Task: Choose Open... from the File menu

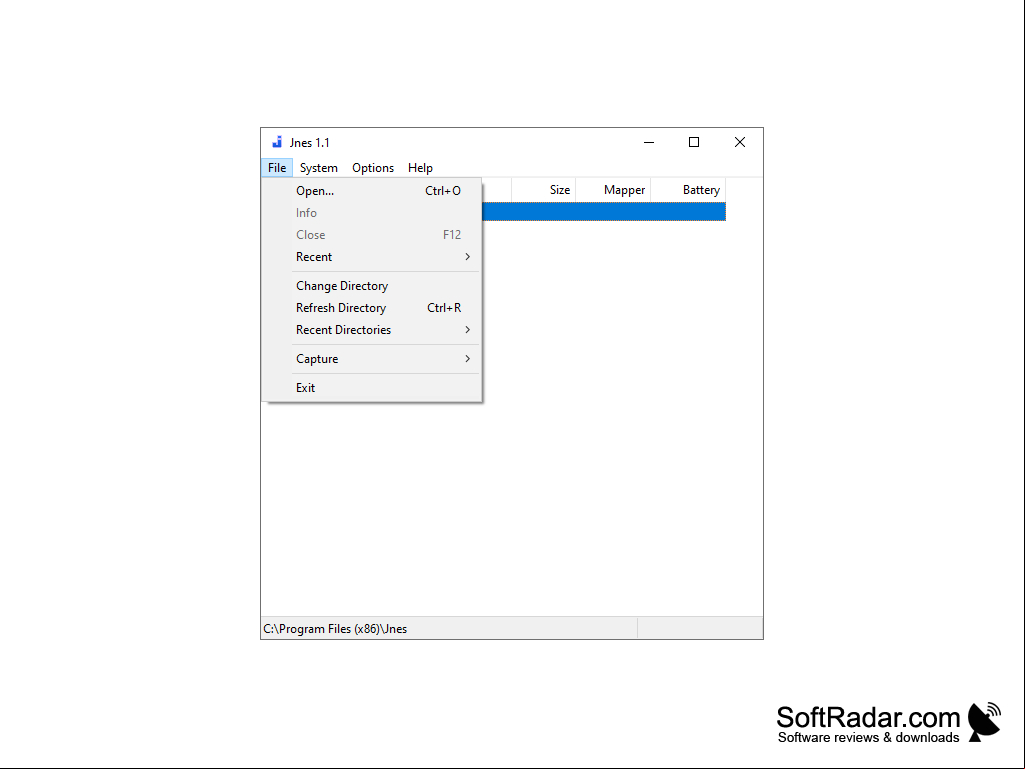Action: tap(373, 191)
